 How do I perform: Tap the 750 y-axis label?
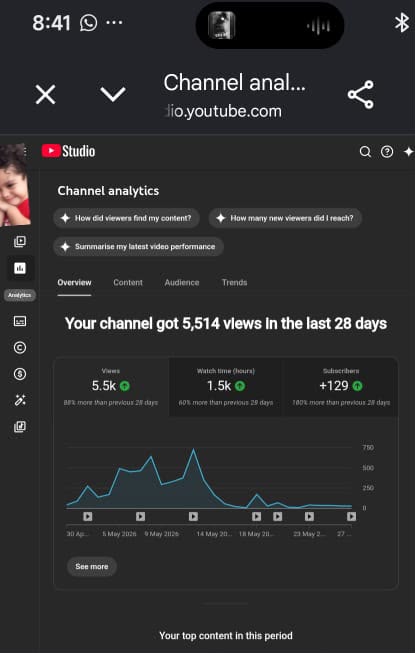[x=368, y=448]
